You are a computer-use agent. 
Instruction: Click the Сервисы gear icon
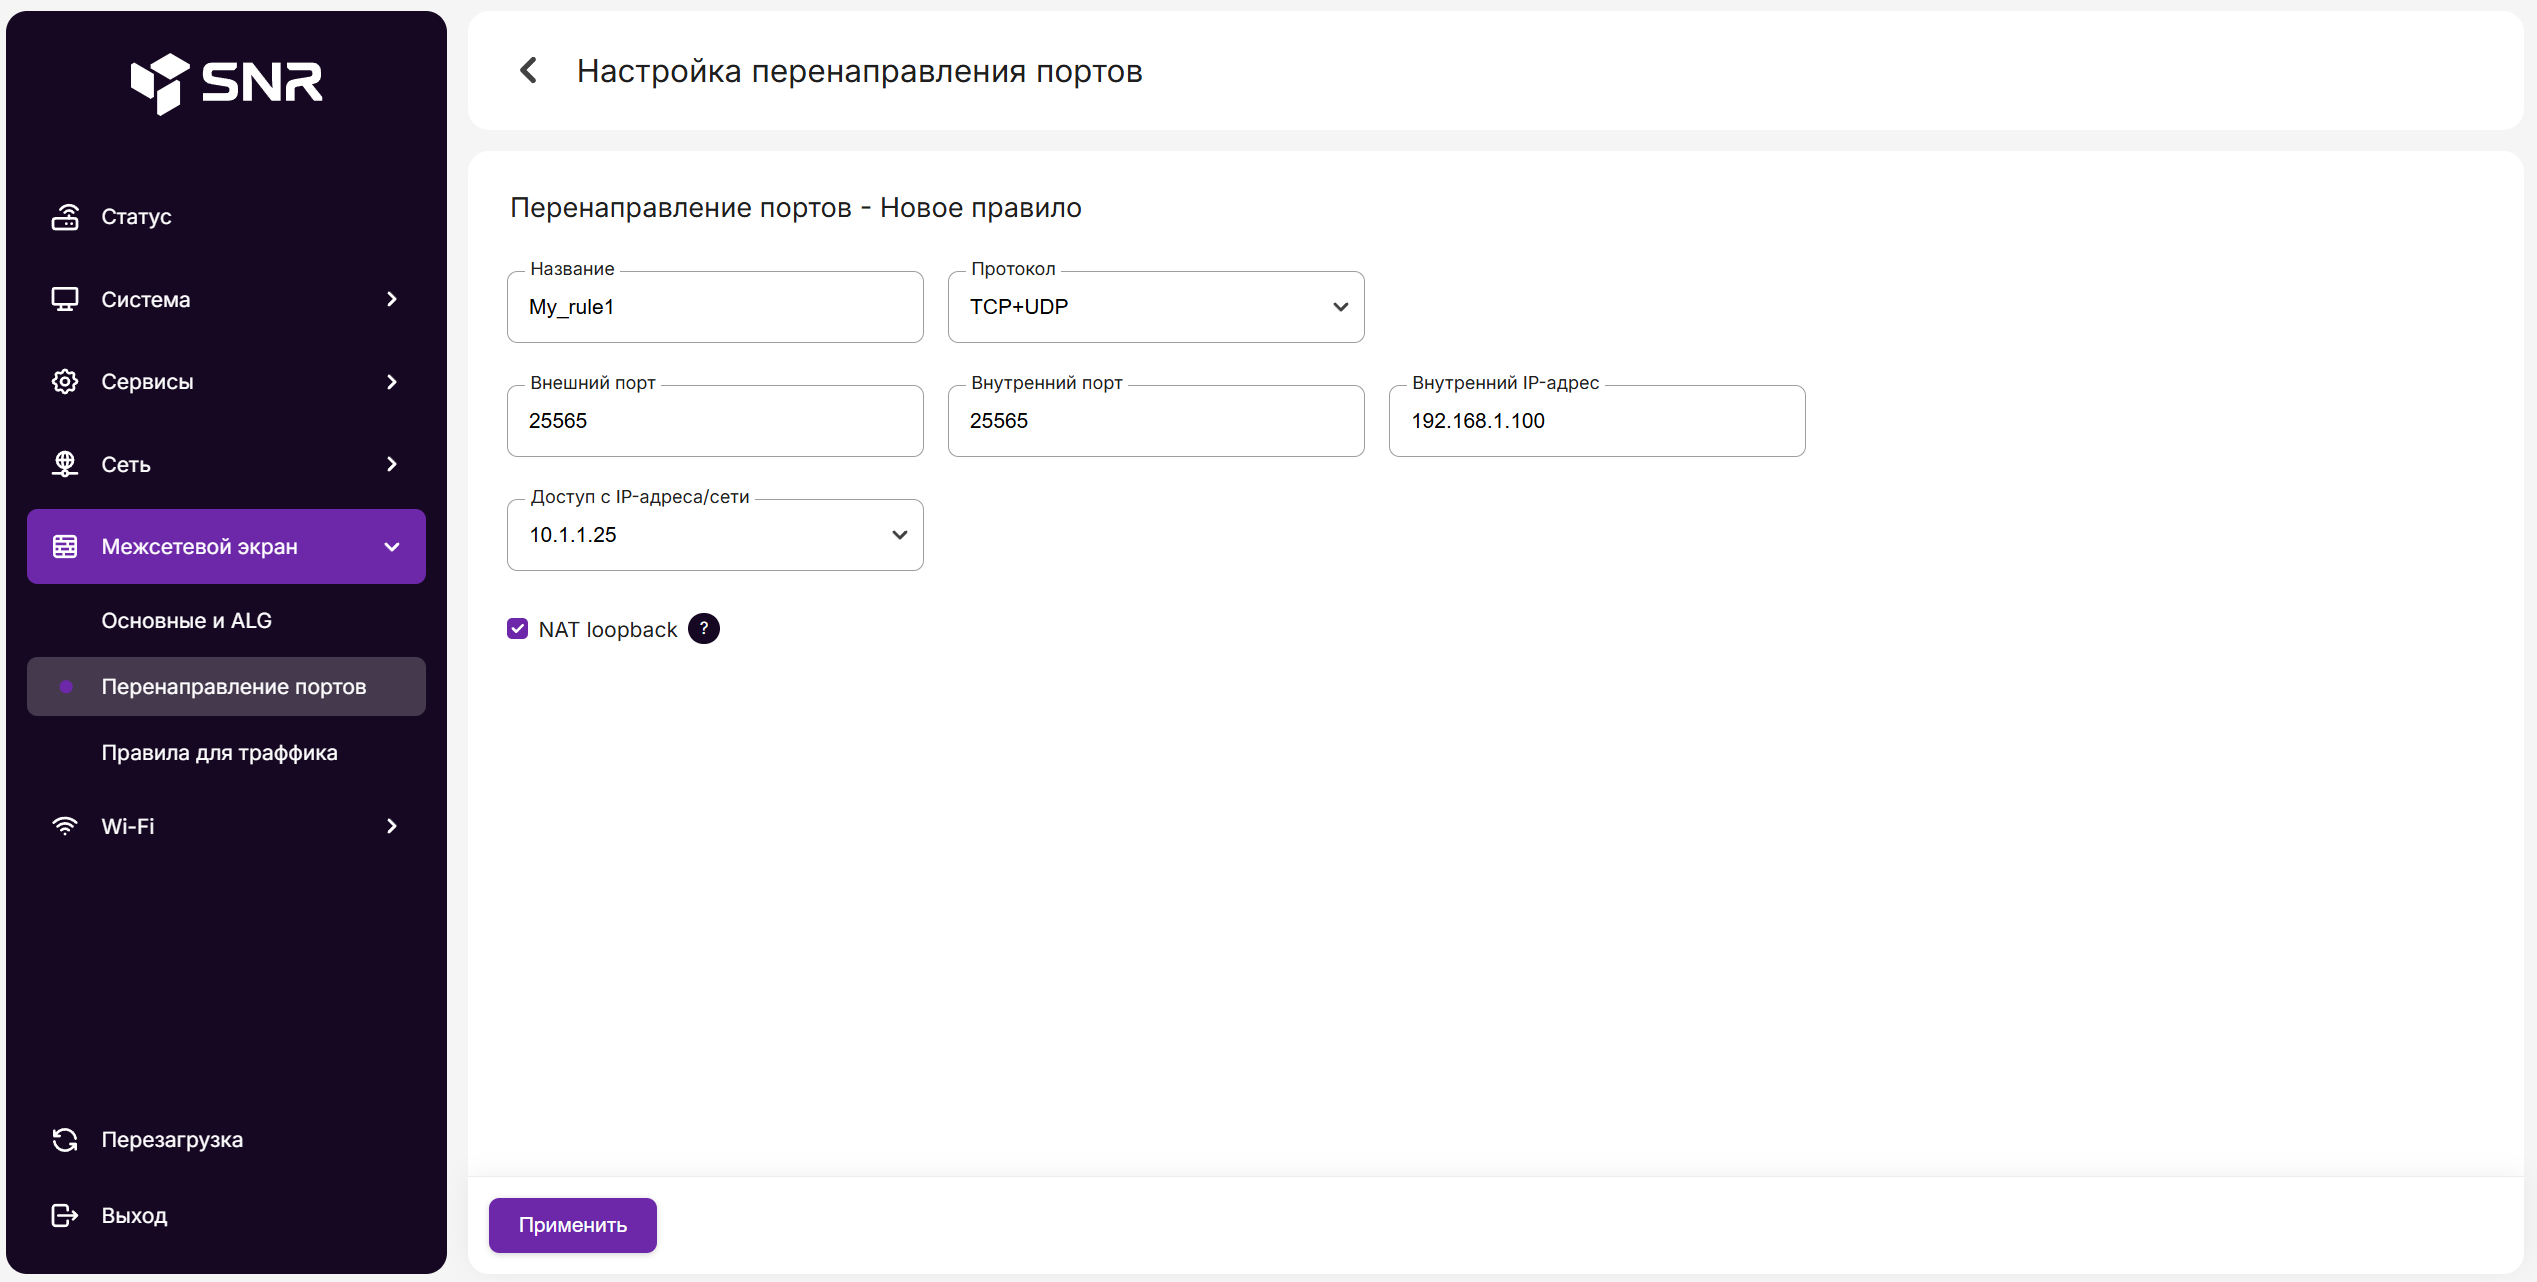[x=65, y=381]
